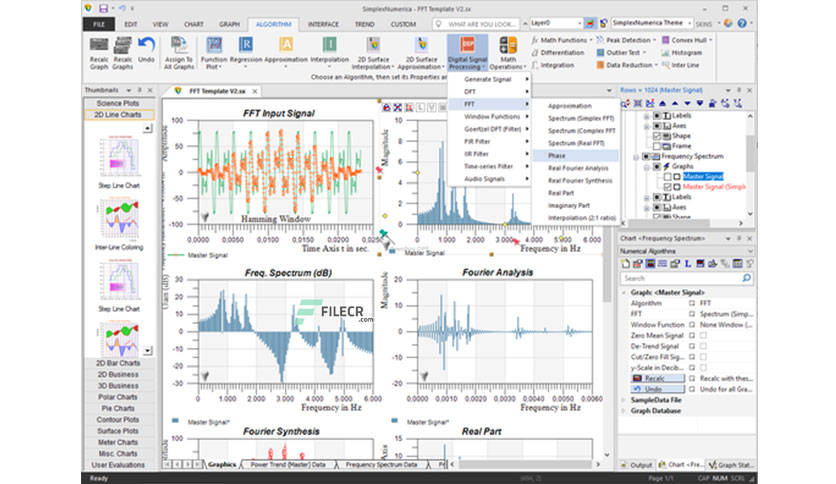Open the Polar Charts category
Image resolution: width=836 pixels, height=484 pixels.
coord(118,397)
